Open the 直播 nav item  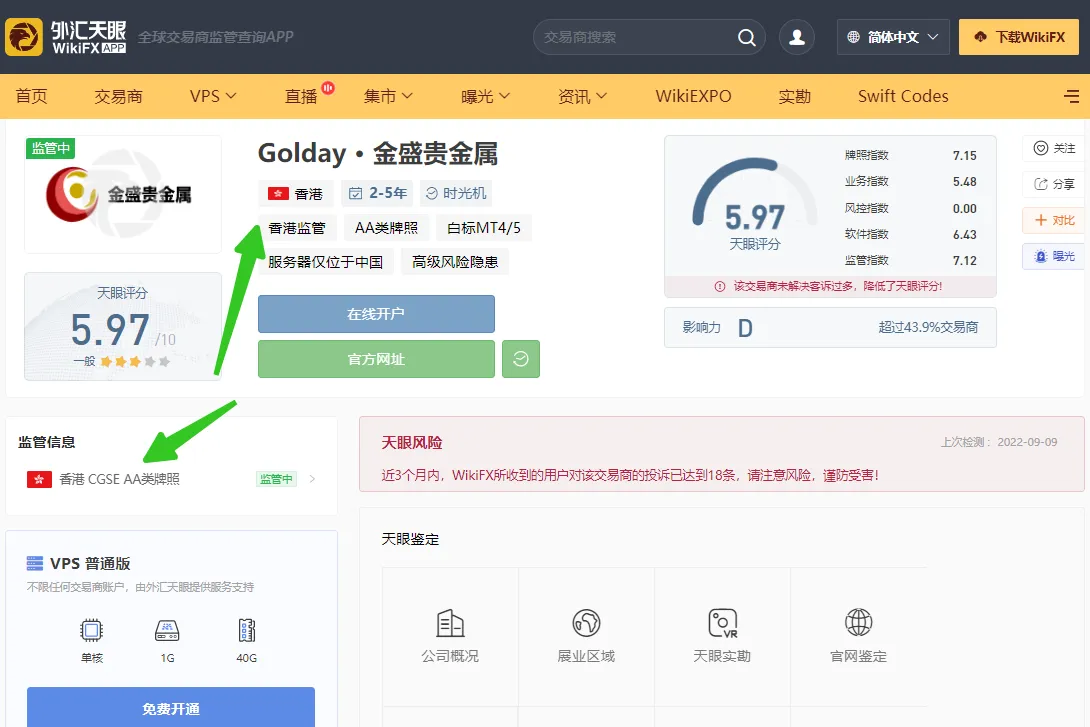pyautogui.click(x=301, y=96)
